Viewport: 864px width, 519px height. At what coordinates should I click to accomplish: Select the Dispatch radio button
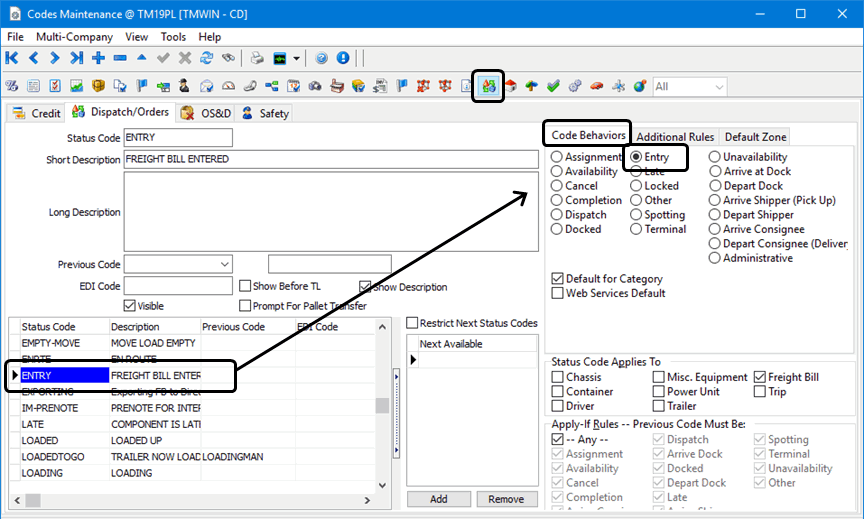coord(557,215)
